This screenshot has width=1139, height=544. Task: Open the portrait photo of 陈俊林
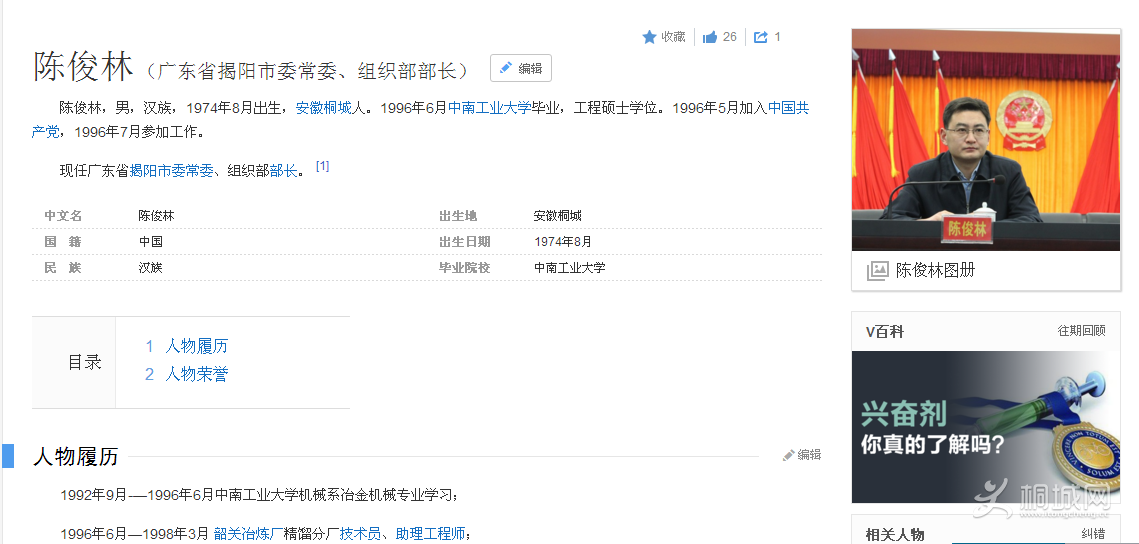(985, 140)
